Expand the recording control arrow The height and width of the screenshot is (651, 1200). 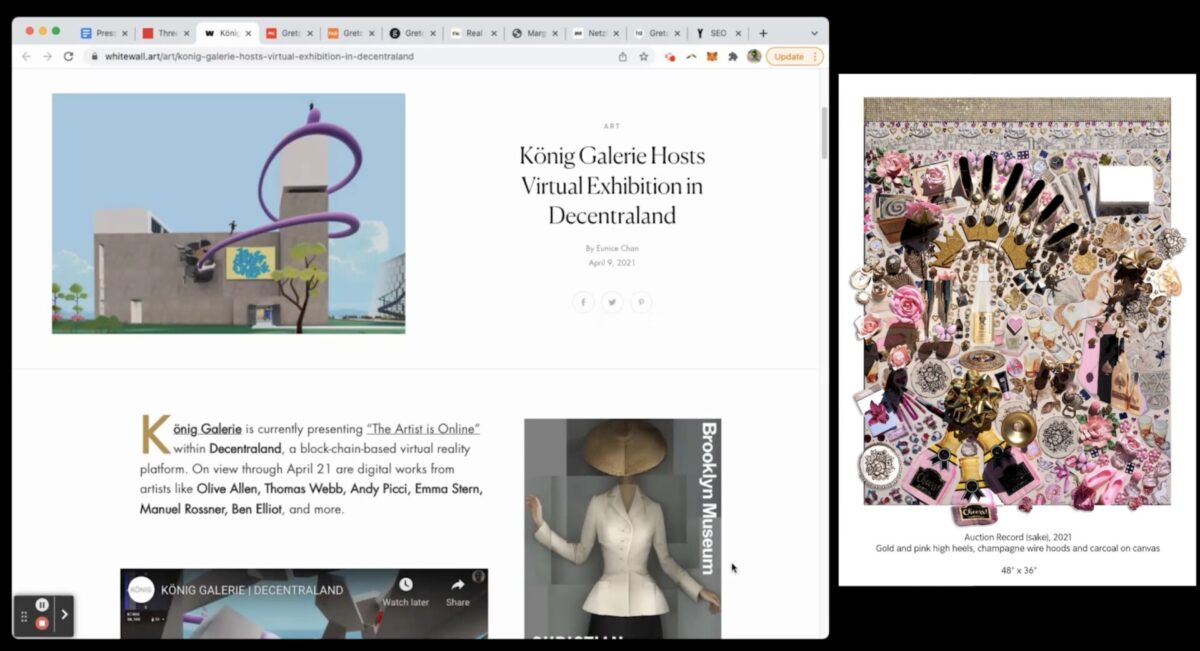click(x=64, y=614)
